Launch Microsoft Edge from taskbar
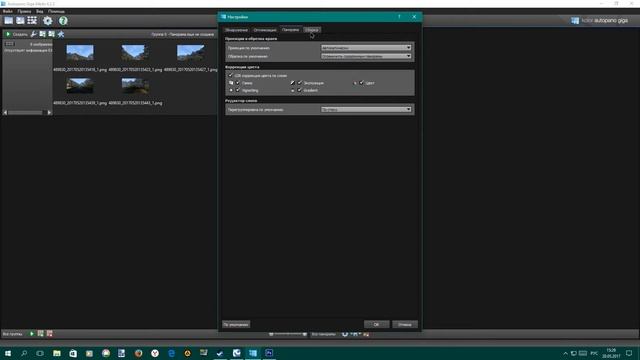The image size is (640, 360). [x=171, y=353]
